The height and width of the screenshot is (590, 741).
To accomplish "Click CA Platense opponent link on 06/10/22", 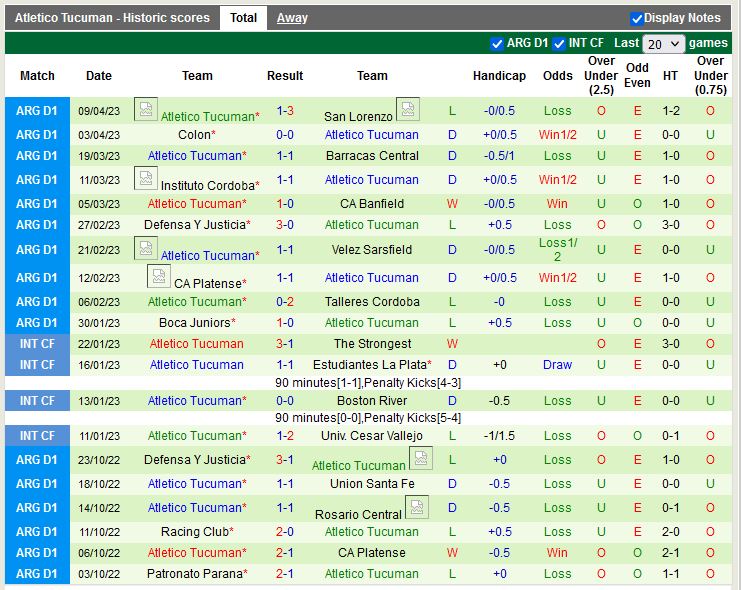I will click(372, 553).
